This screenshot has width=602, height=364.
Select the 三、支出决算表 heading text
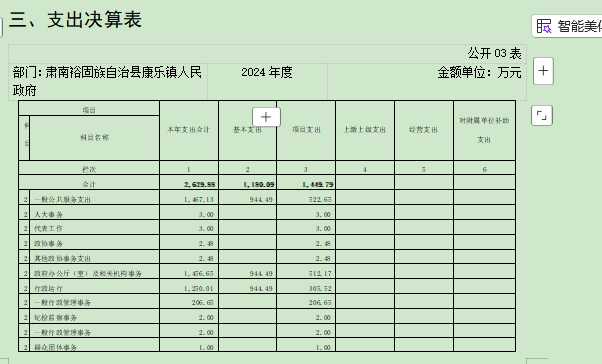coord(75,20)
